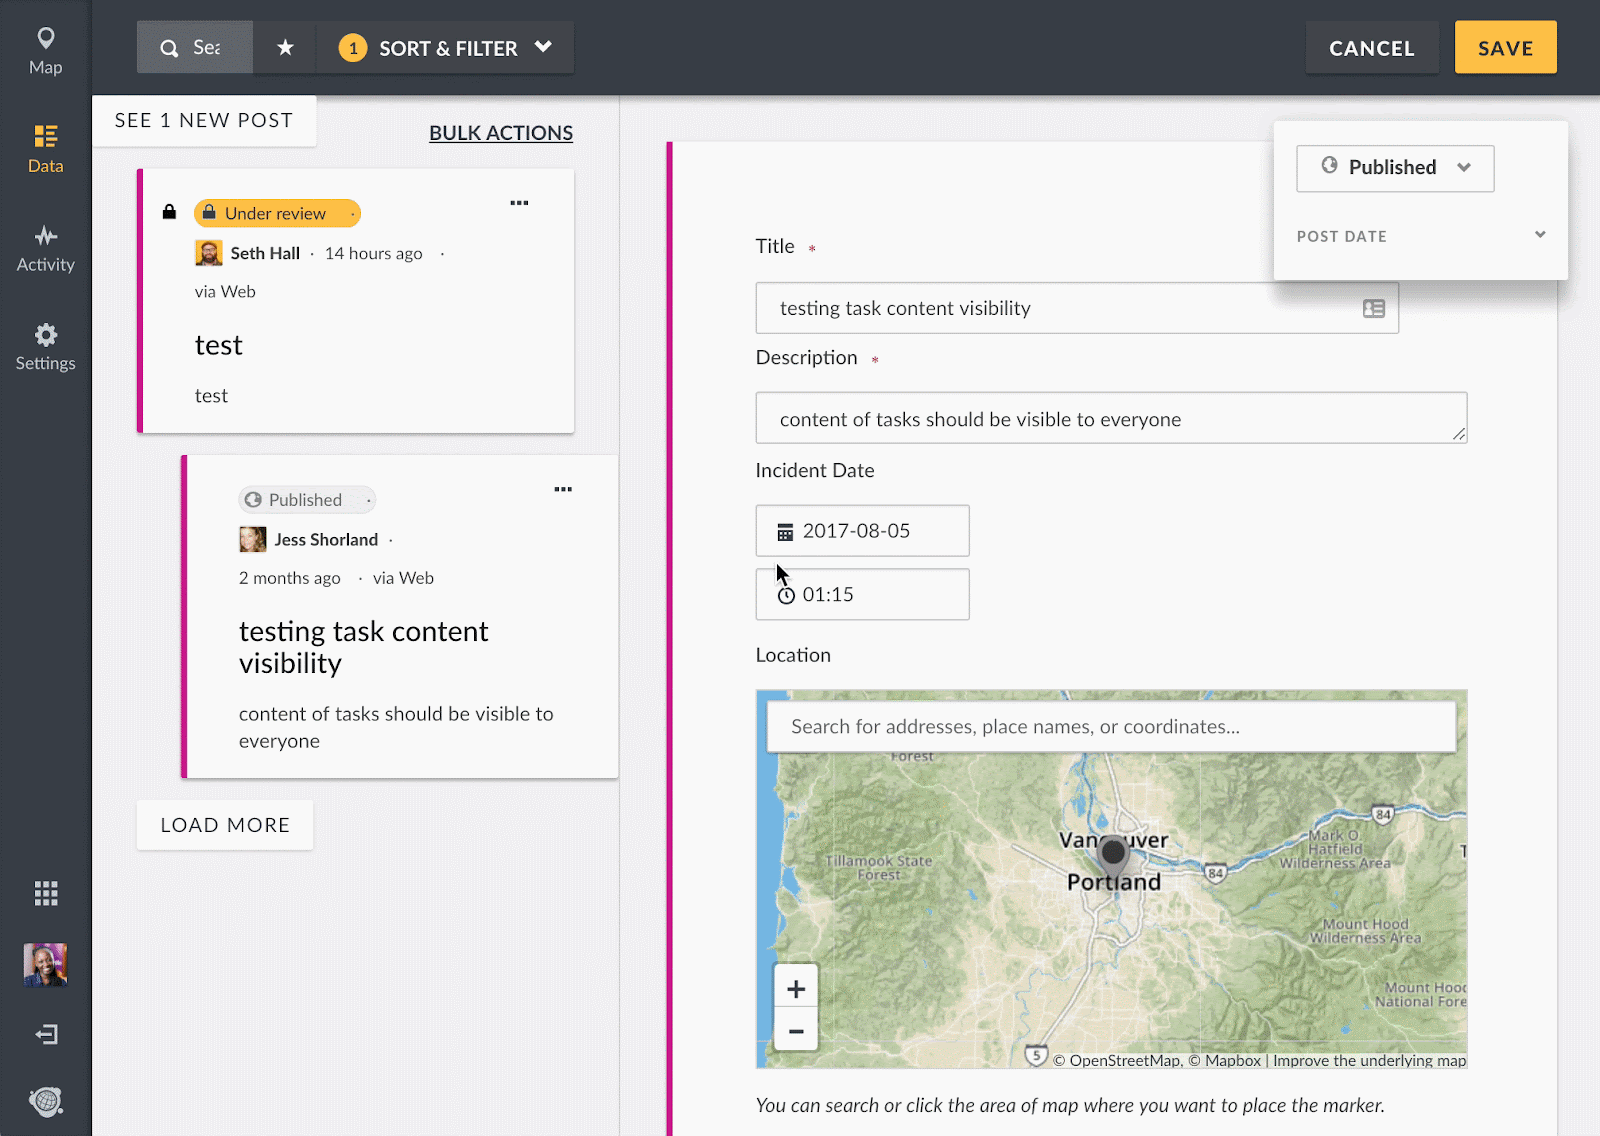Open the Mapbox attribution link
This screenshot has width=1600, height=1136.
[x=1225, y=1061]
